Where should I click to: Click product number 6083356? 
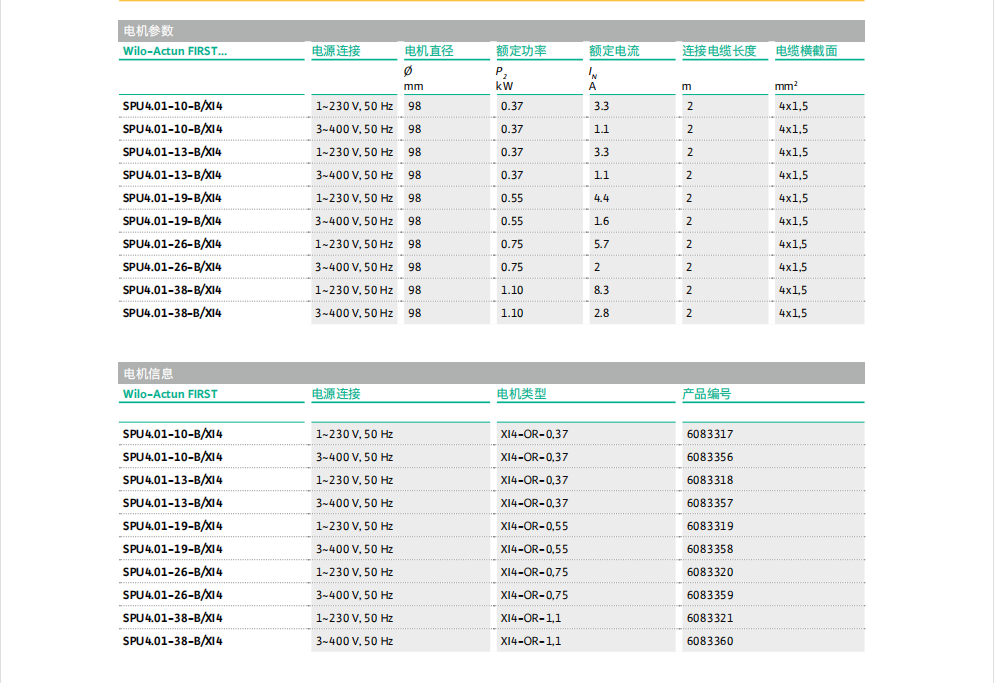pos(710,457)
